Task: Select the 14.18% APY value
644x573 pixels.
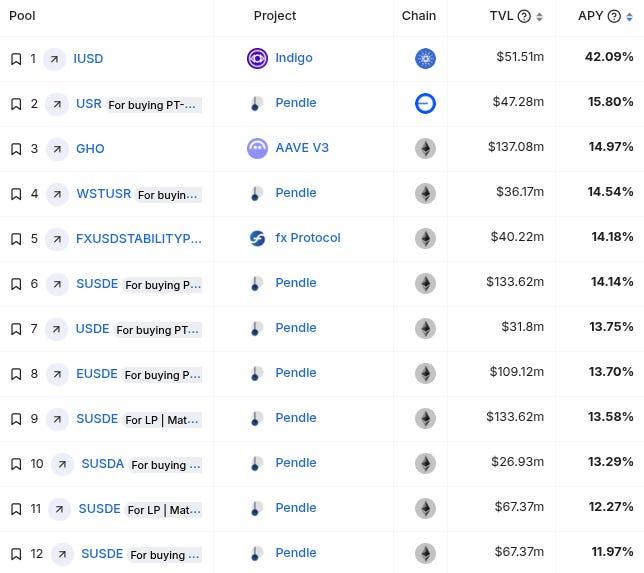Action: pyautogui.click(x=612, y=237)
